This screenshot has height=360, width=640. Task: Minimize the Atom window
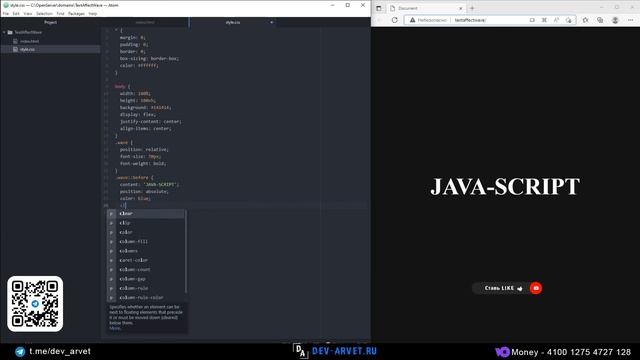[333, 5]
